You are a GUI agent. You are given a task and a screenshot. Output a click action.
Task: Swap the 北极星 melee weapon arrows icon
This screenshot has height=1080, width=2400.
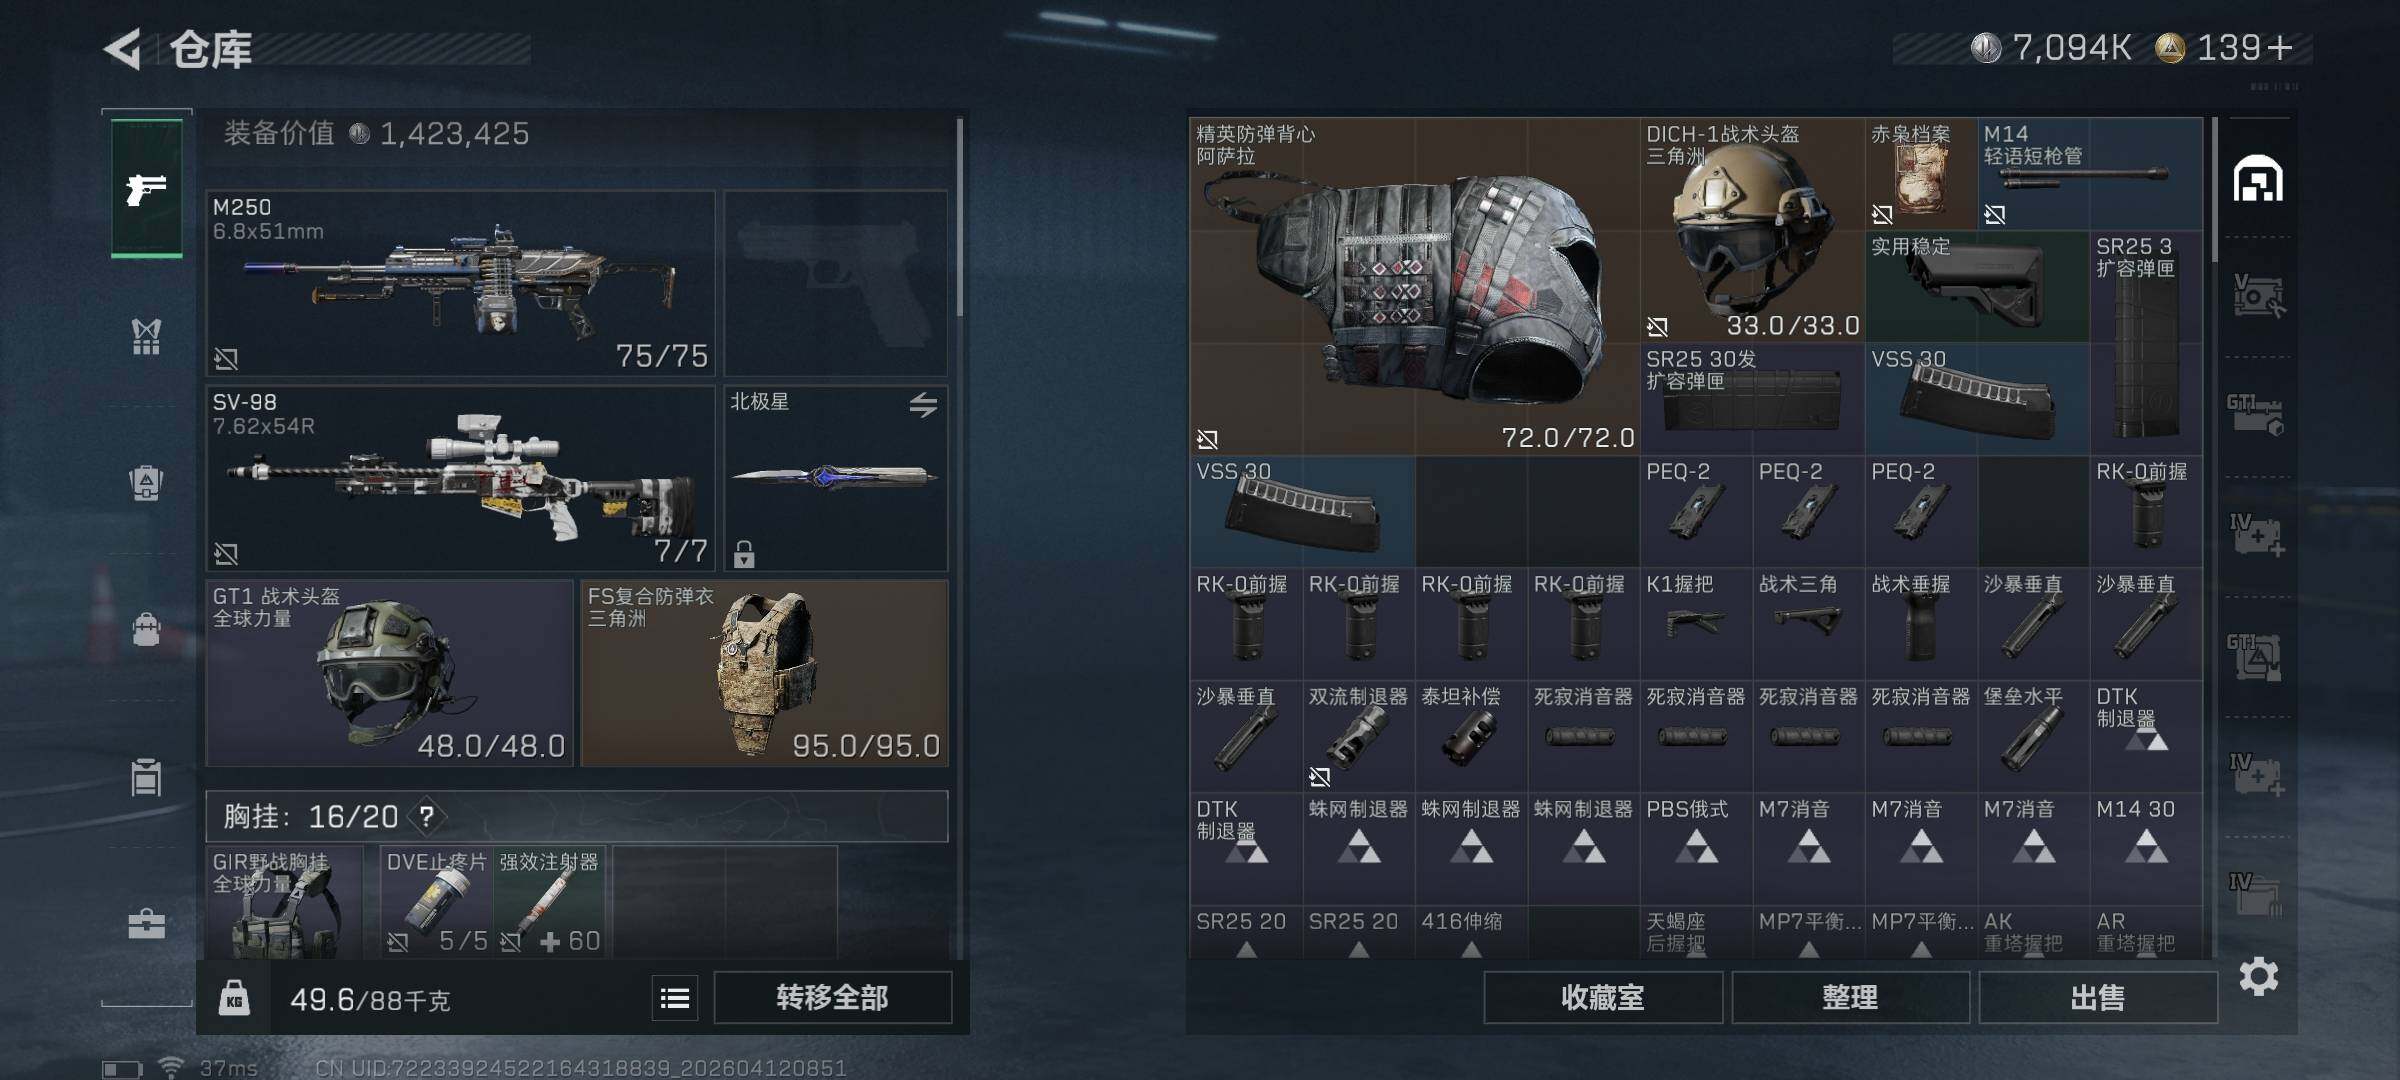[x=923, y=404]
